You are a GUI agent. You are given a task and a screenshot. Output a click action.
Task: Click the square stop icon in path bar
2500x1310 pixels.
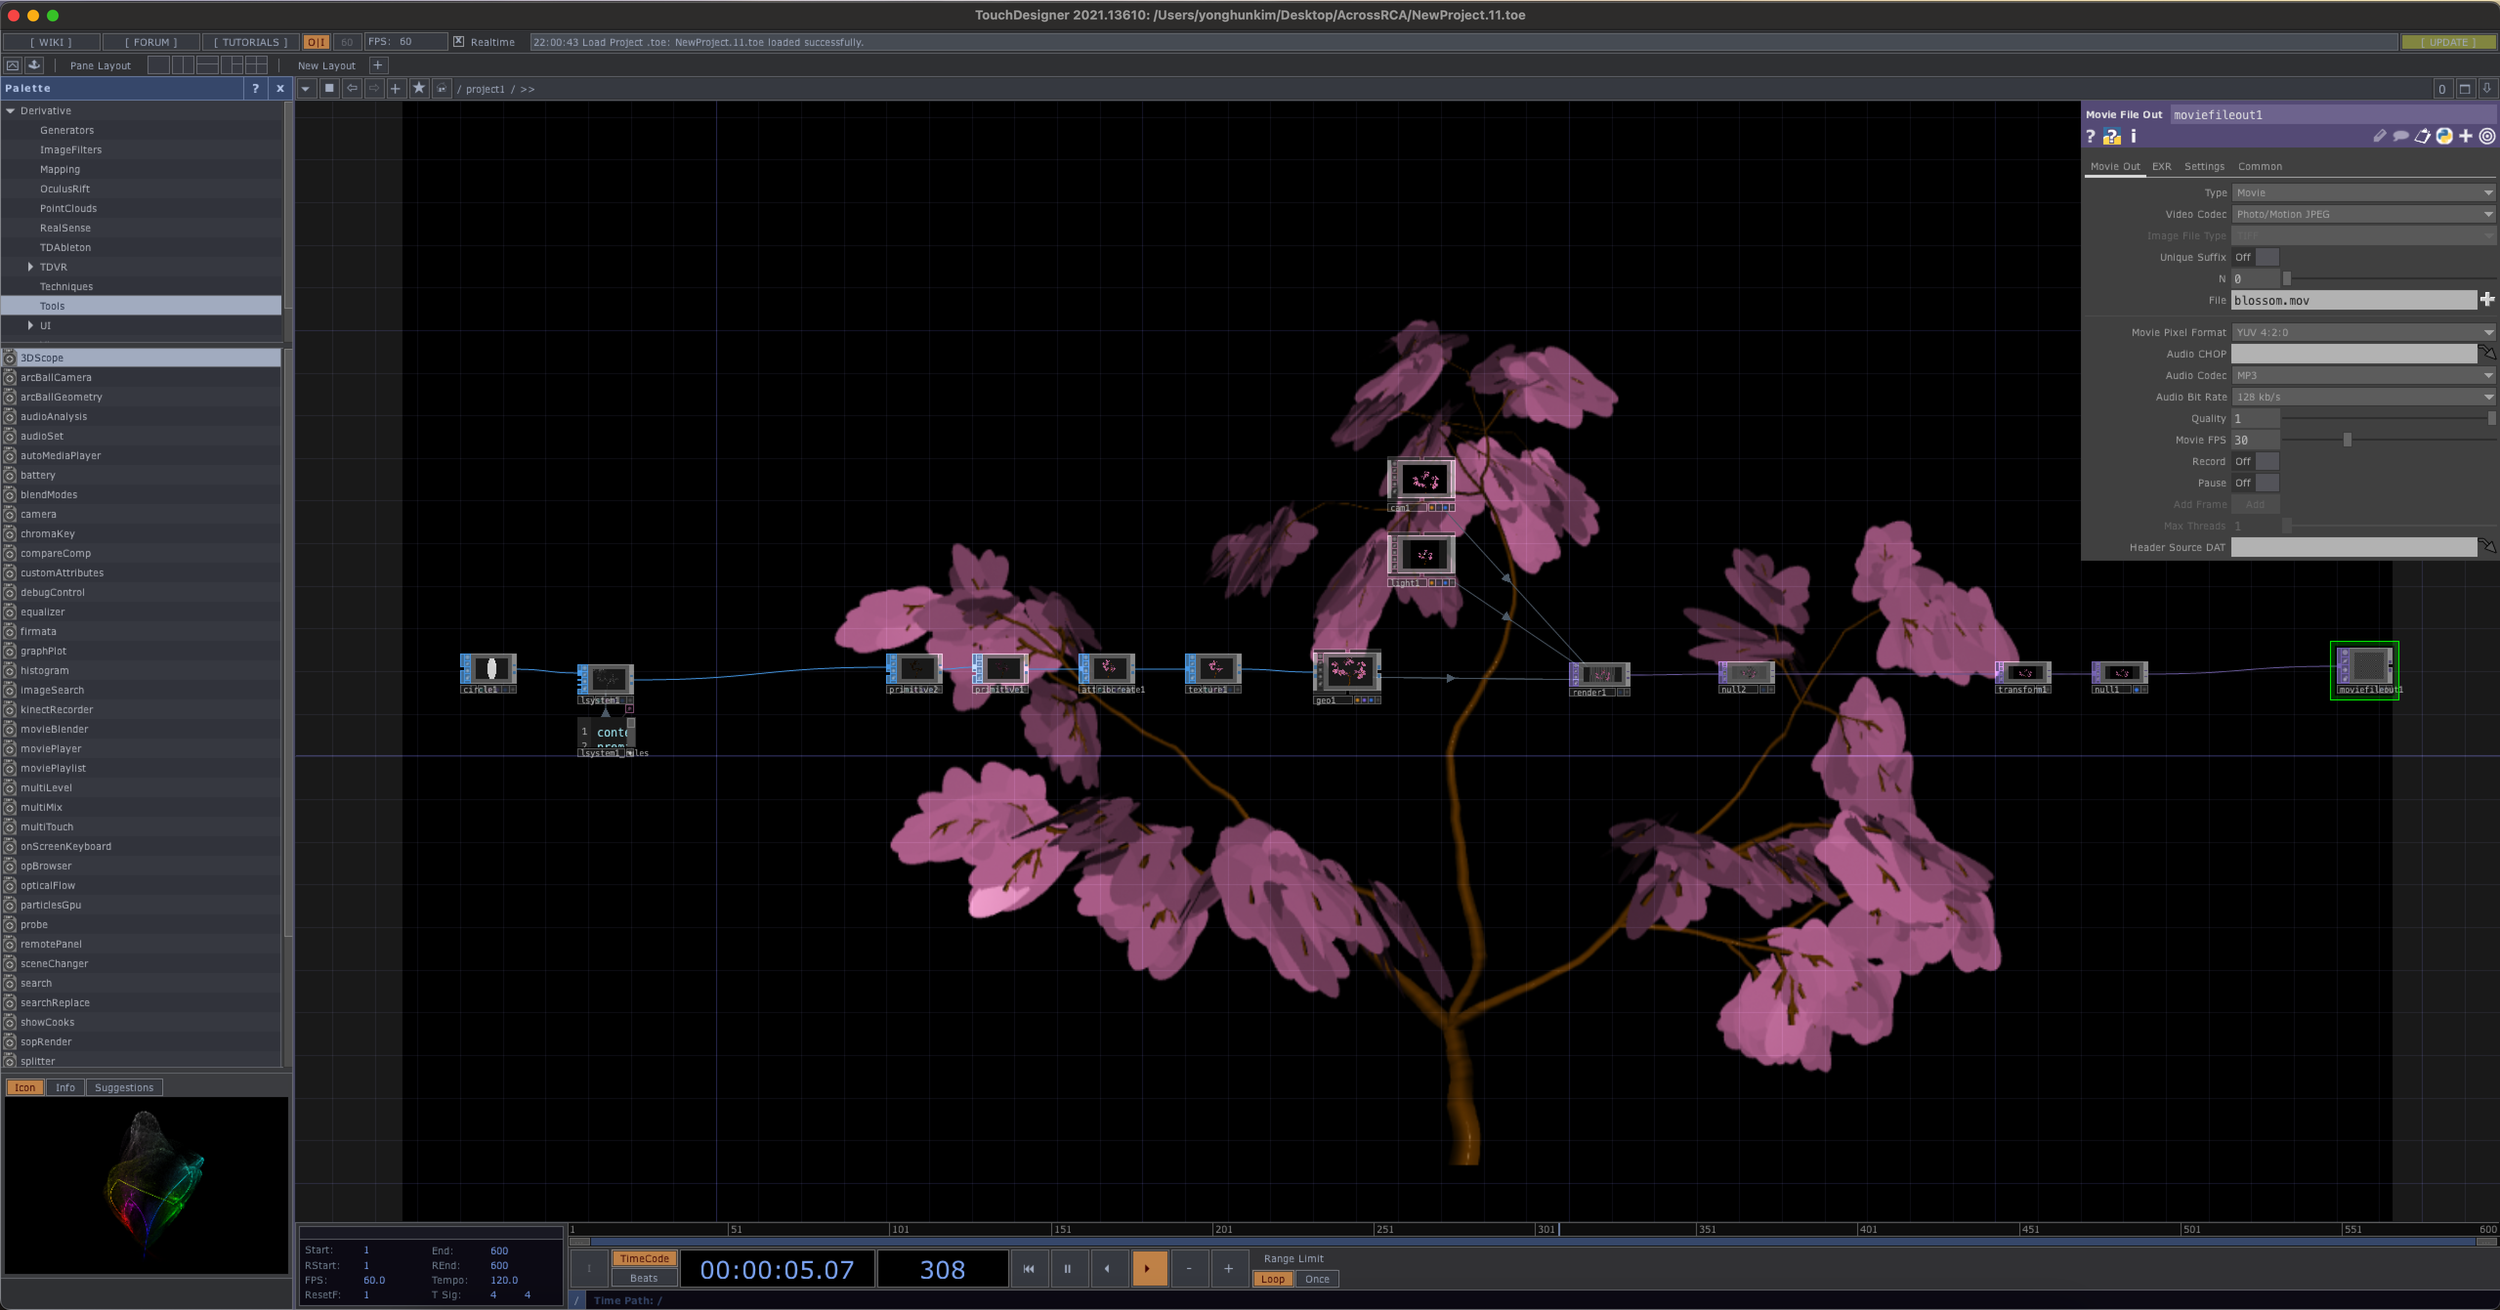[329, 88]
